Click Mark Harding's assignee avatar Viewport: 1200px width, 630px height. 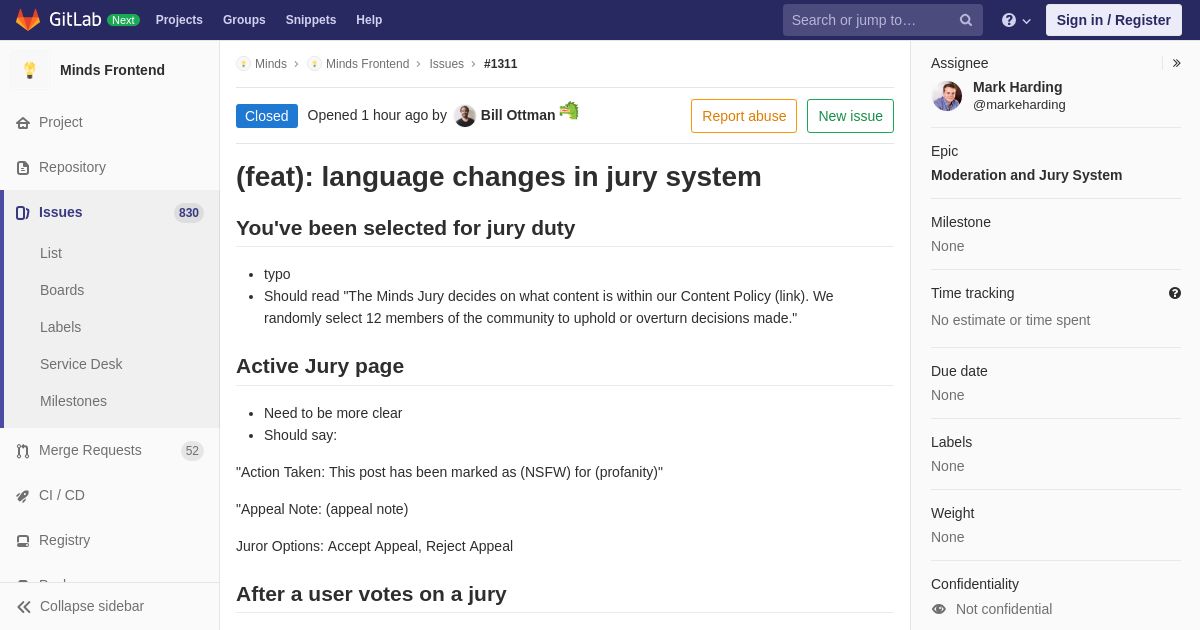947,96
